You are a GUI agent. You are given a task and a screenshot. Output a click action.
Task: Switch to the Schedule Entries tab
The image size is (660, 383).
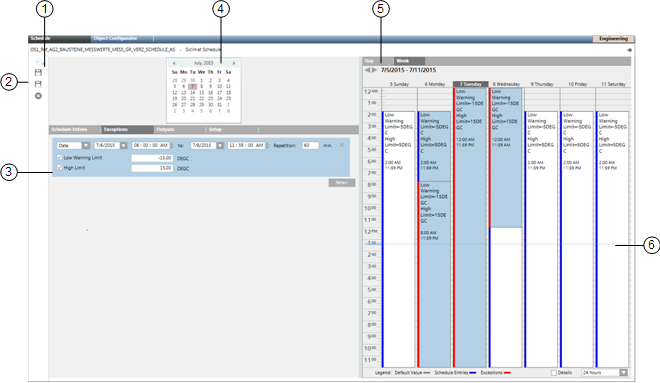75,129
